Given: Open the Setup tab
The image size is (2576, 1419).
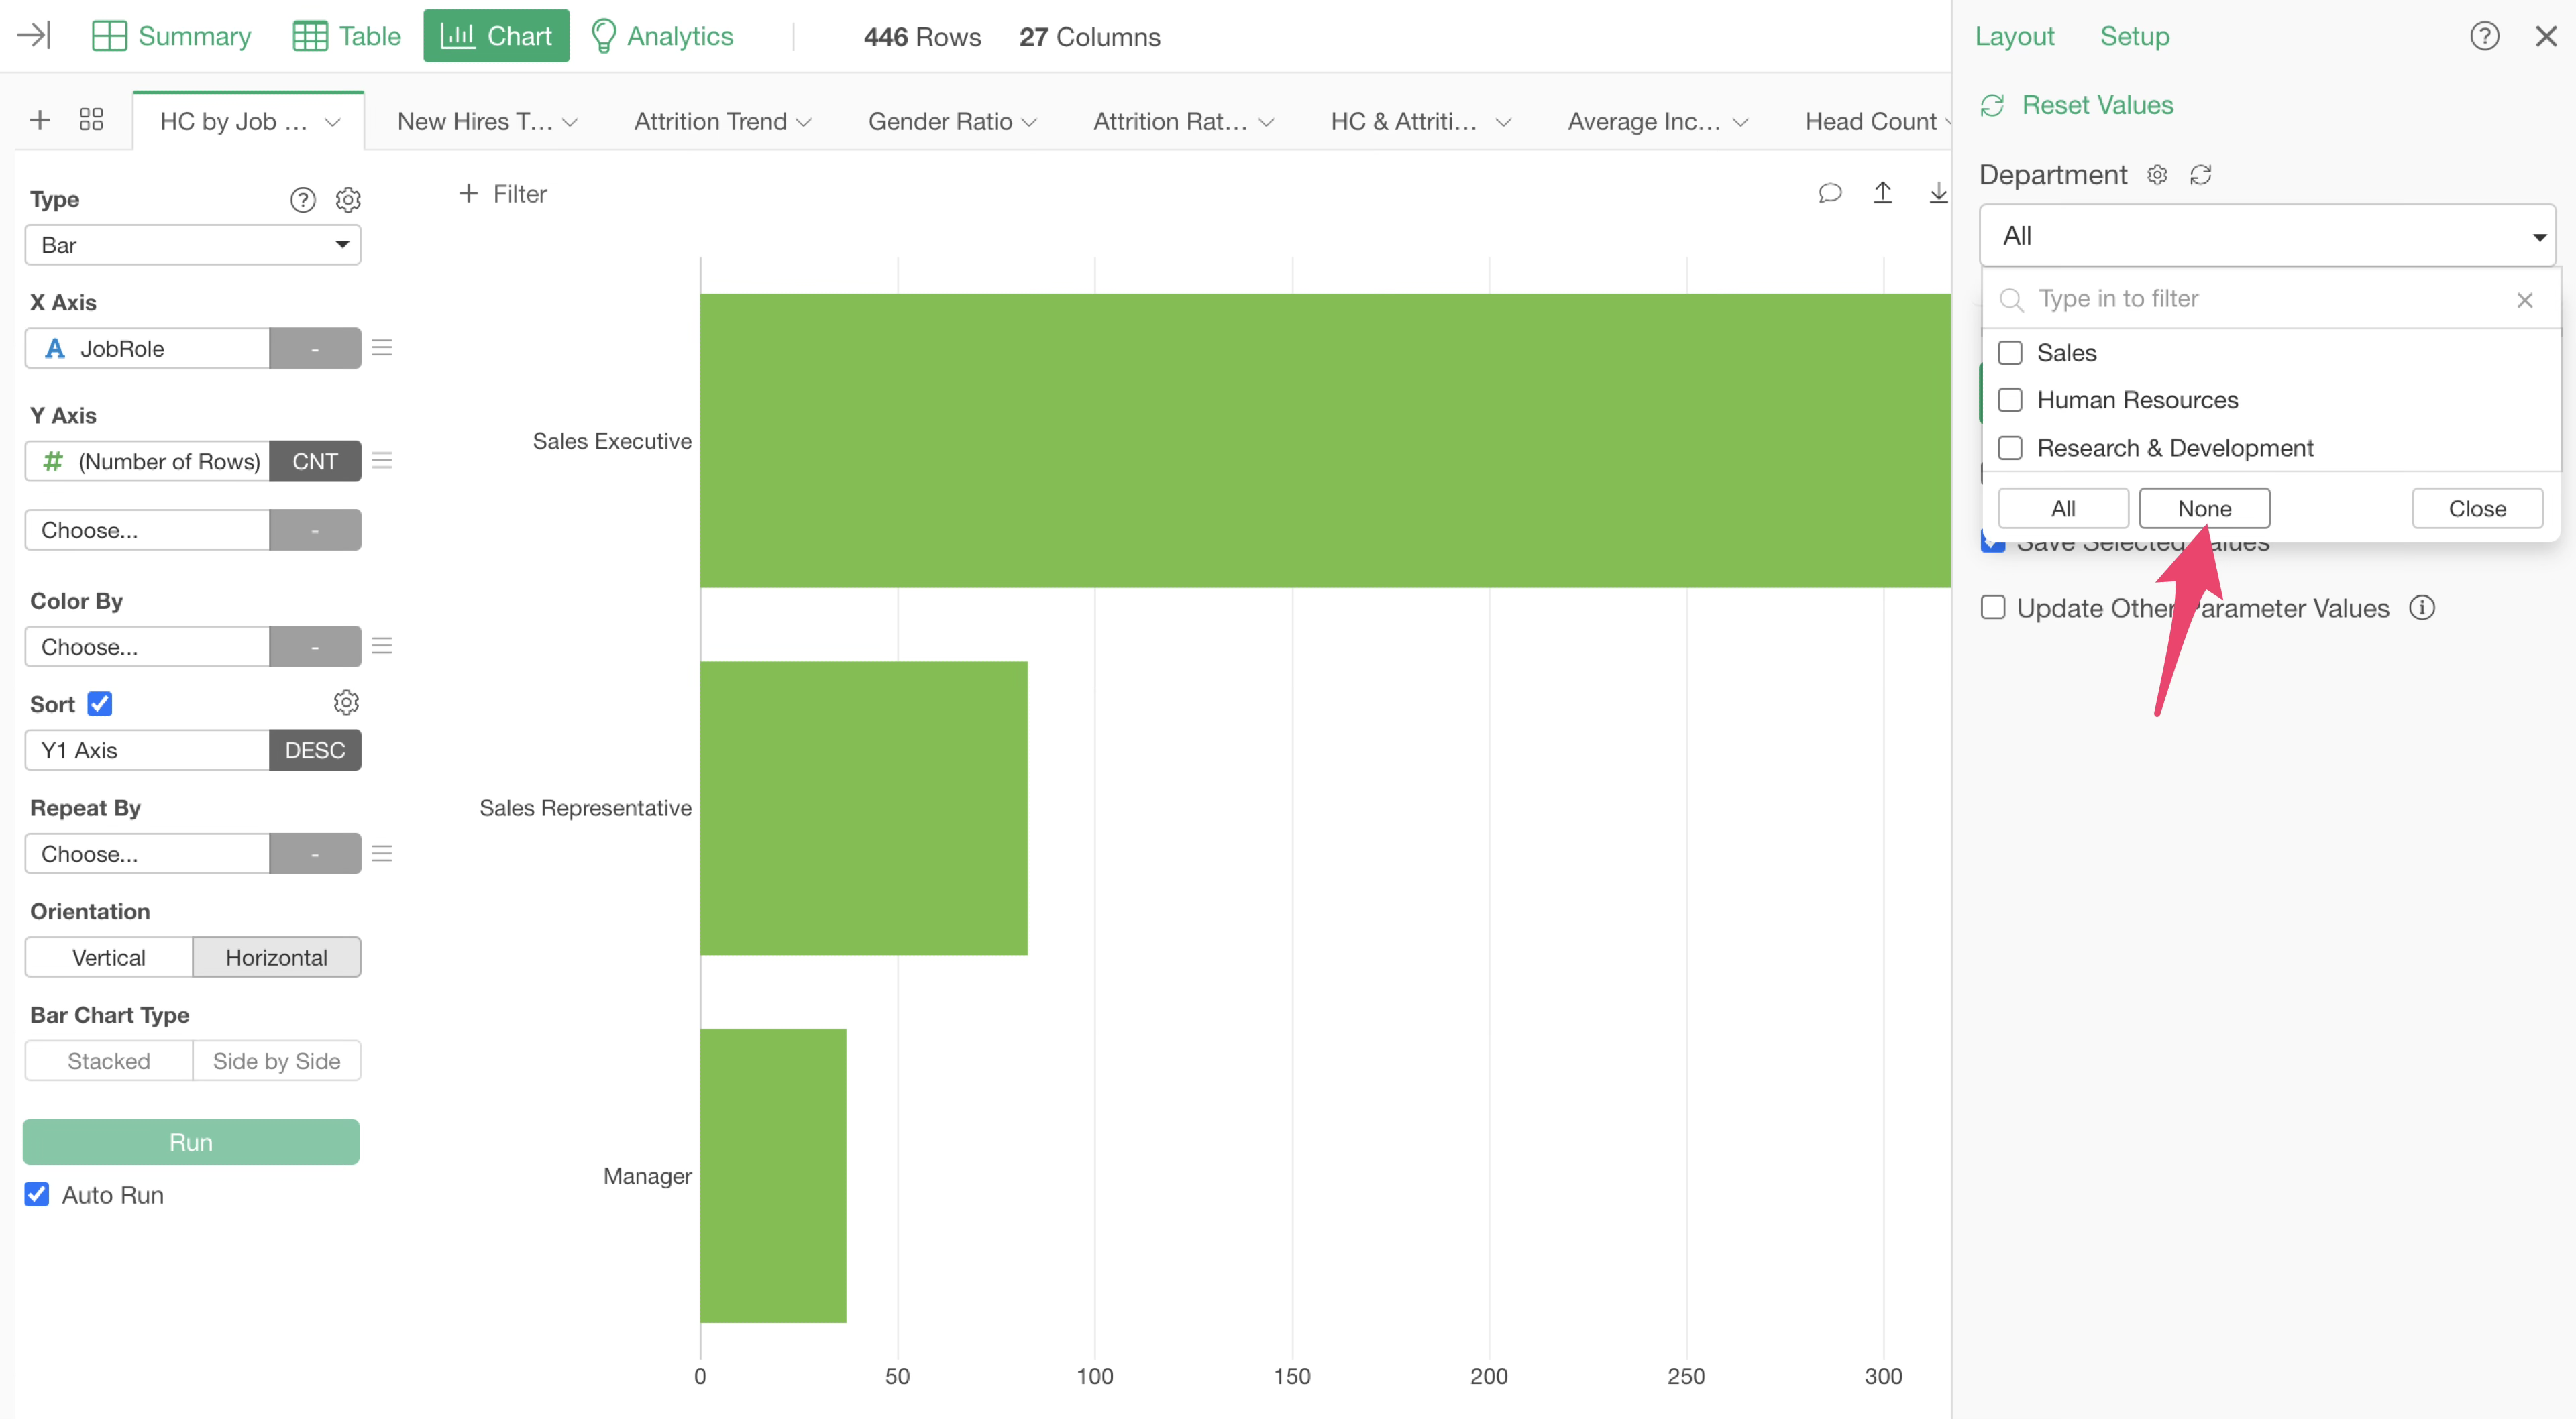Looking at the screenshot, I should [x=2134, y=36].
